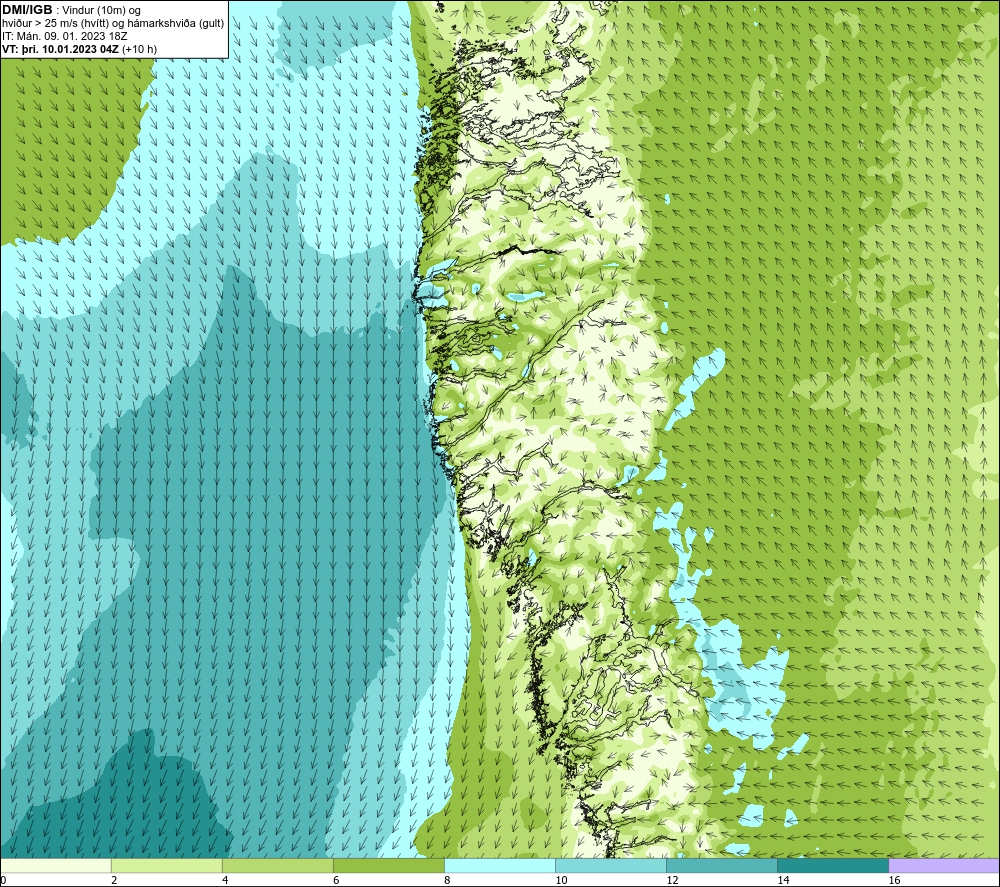The image size is (1000, 887).
Task: Click the legend scale label "6"
Action: coord(336,880)
